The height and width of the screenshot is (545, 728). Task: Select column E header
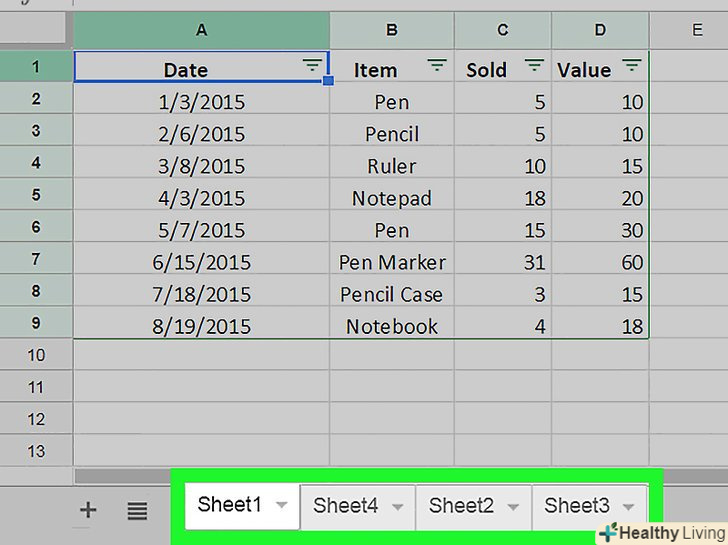[x=697, y=30]
